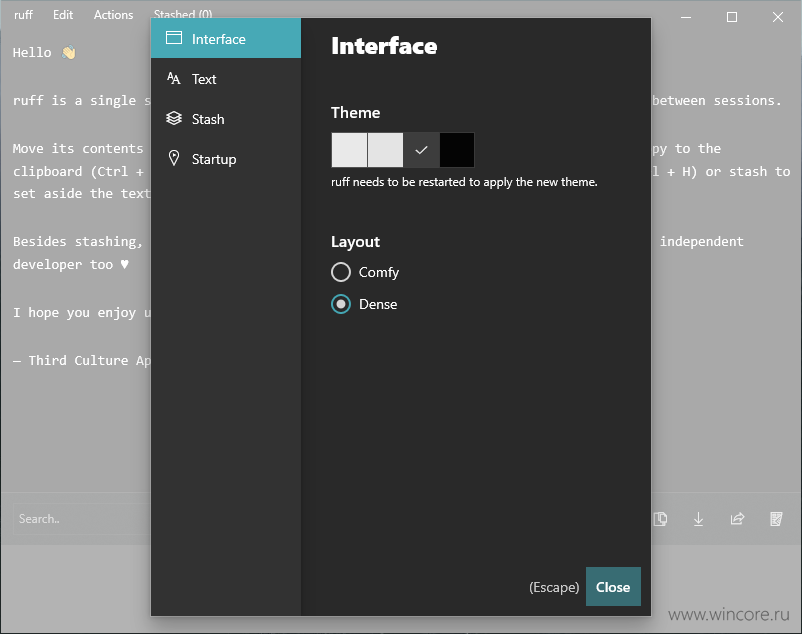
Task: Open the Interface settings section
Action: tap(226, 39)
